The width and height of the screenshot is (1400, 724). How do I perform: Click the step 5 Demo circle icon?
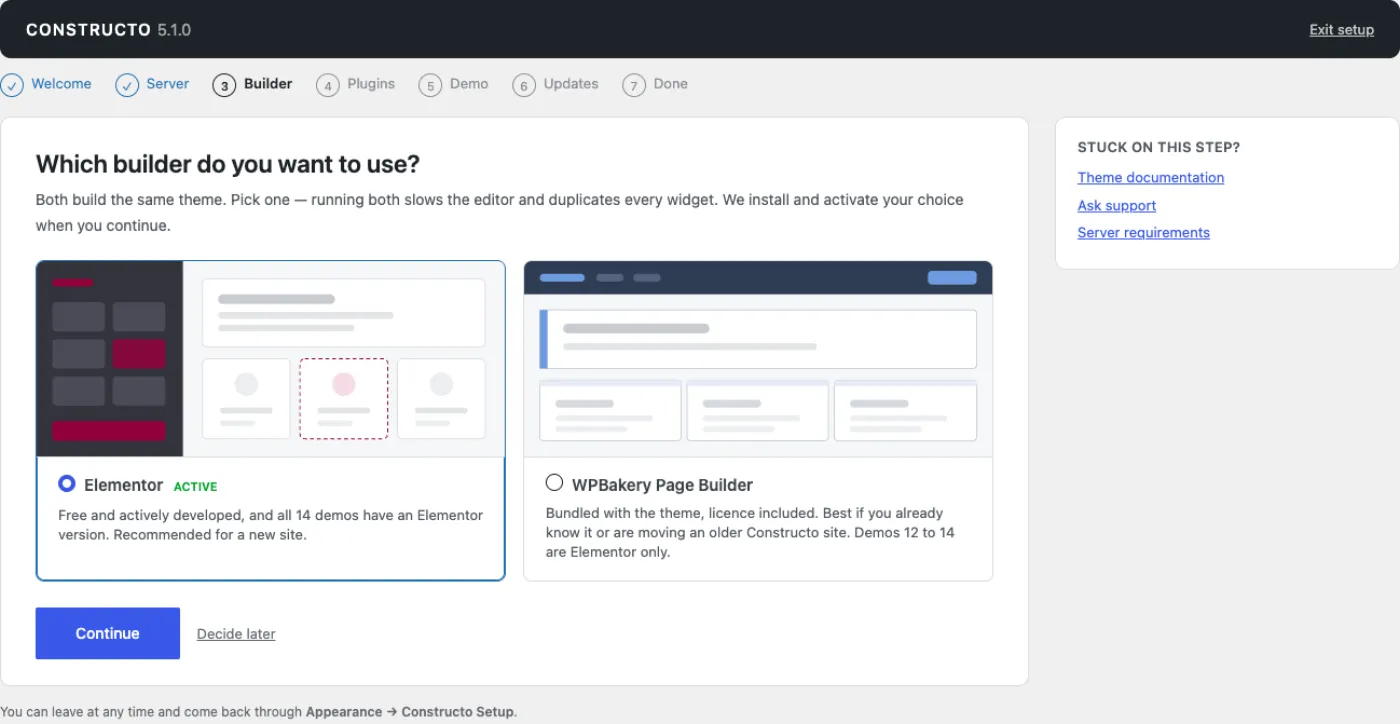click(430, 85)
